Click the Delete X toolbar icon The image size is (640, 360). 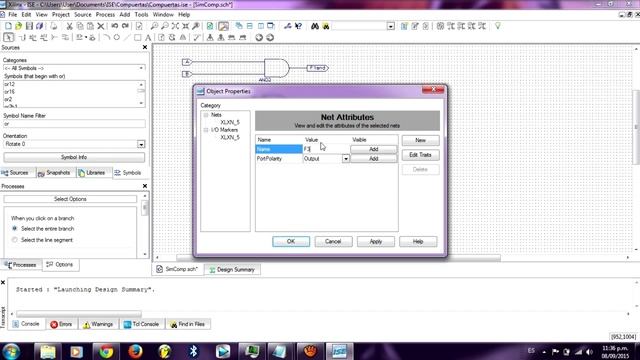click(101, 26)
